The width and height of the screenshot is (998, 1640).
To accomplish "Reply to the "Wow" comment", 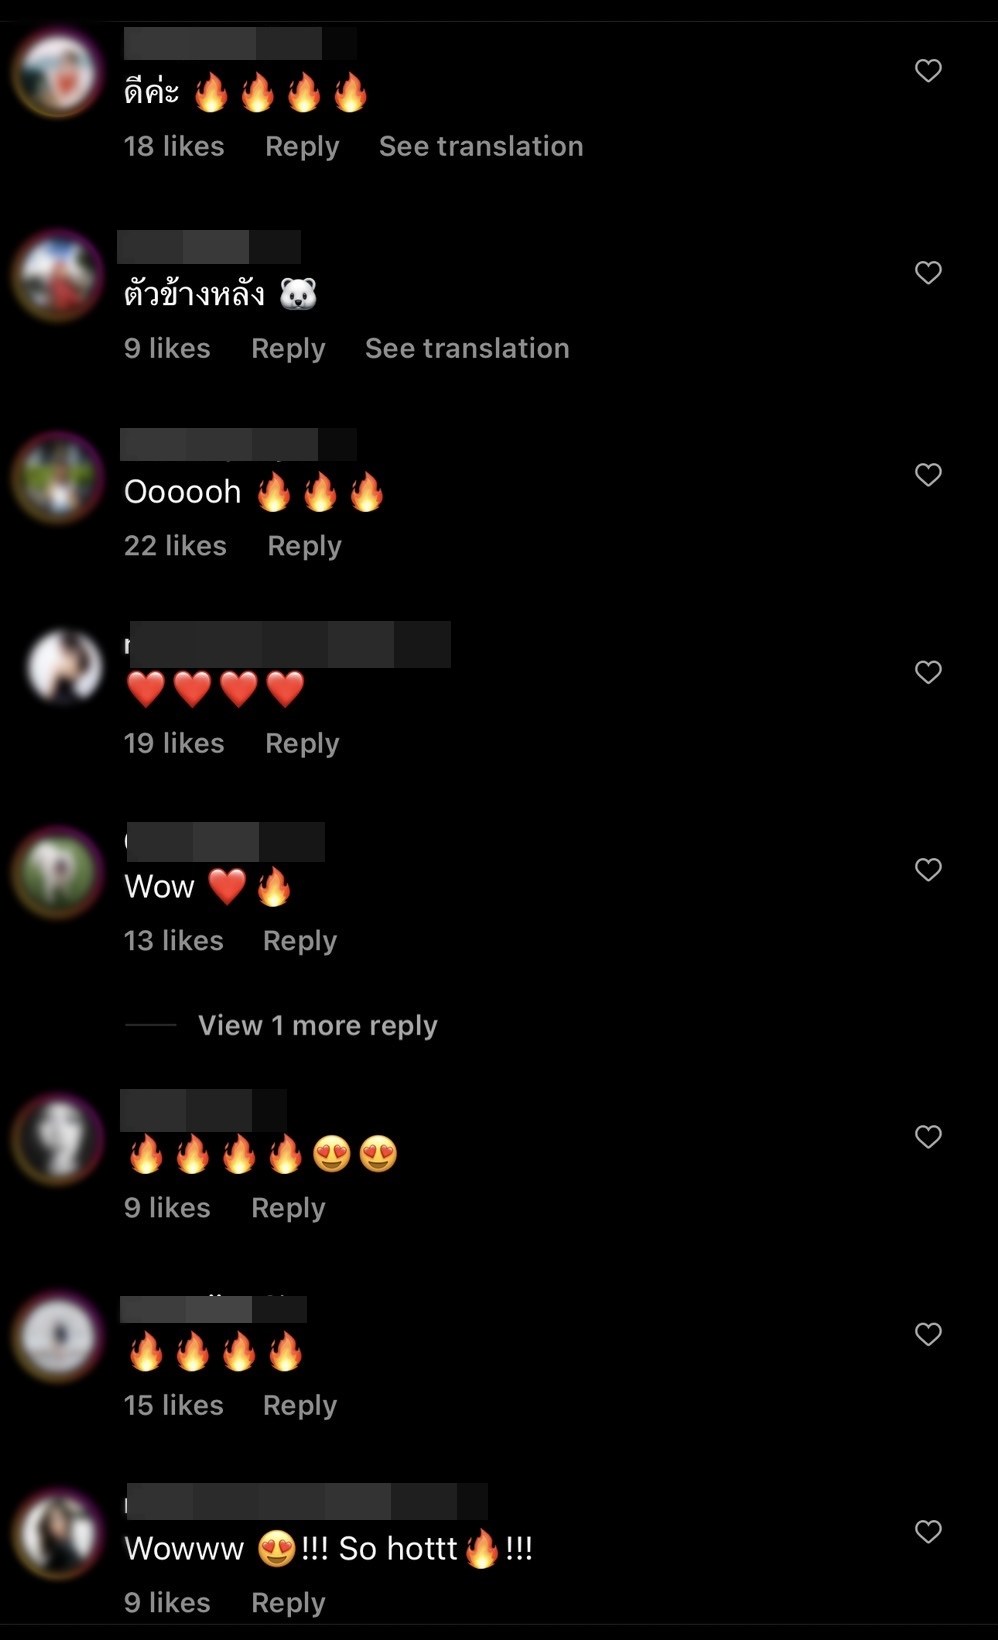I will (300, 941).
